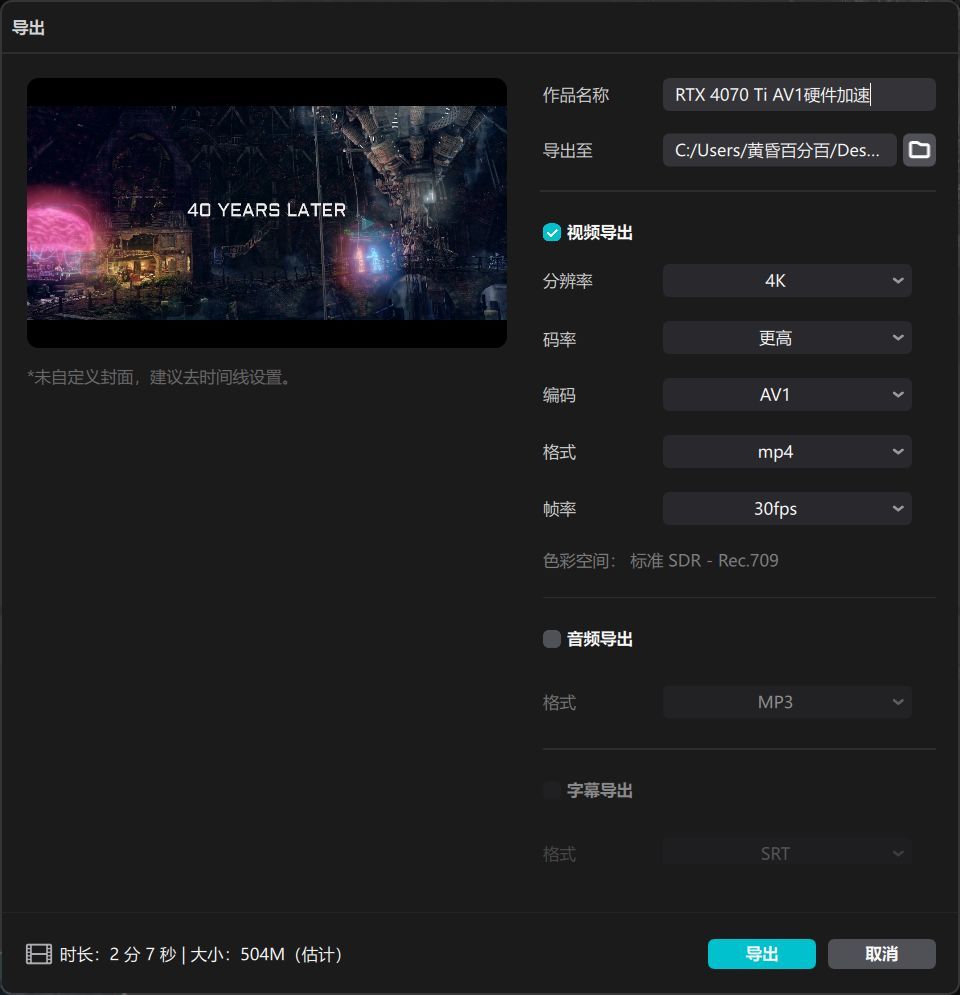Click the 分辨率 label
This screenshot has height=995, width=960.
click(x=567, y=281)
